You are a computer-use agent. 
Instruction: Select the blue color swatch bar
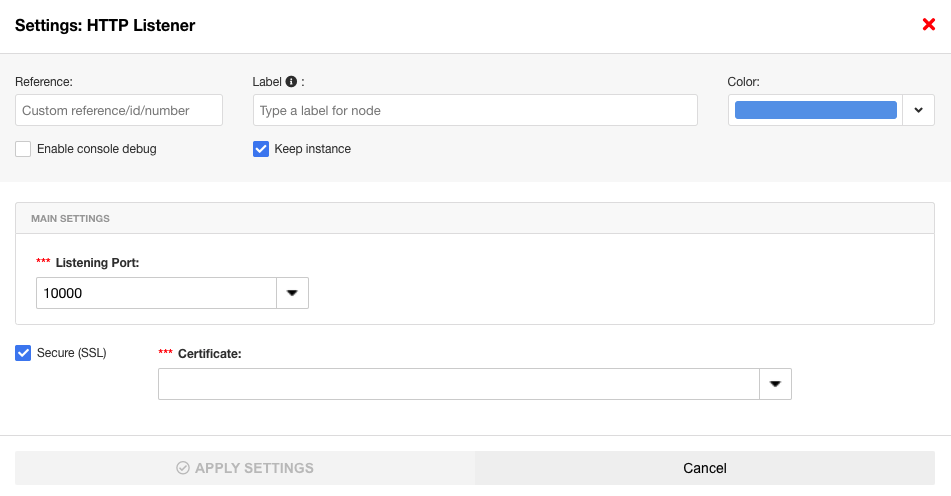coord(815,110)
